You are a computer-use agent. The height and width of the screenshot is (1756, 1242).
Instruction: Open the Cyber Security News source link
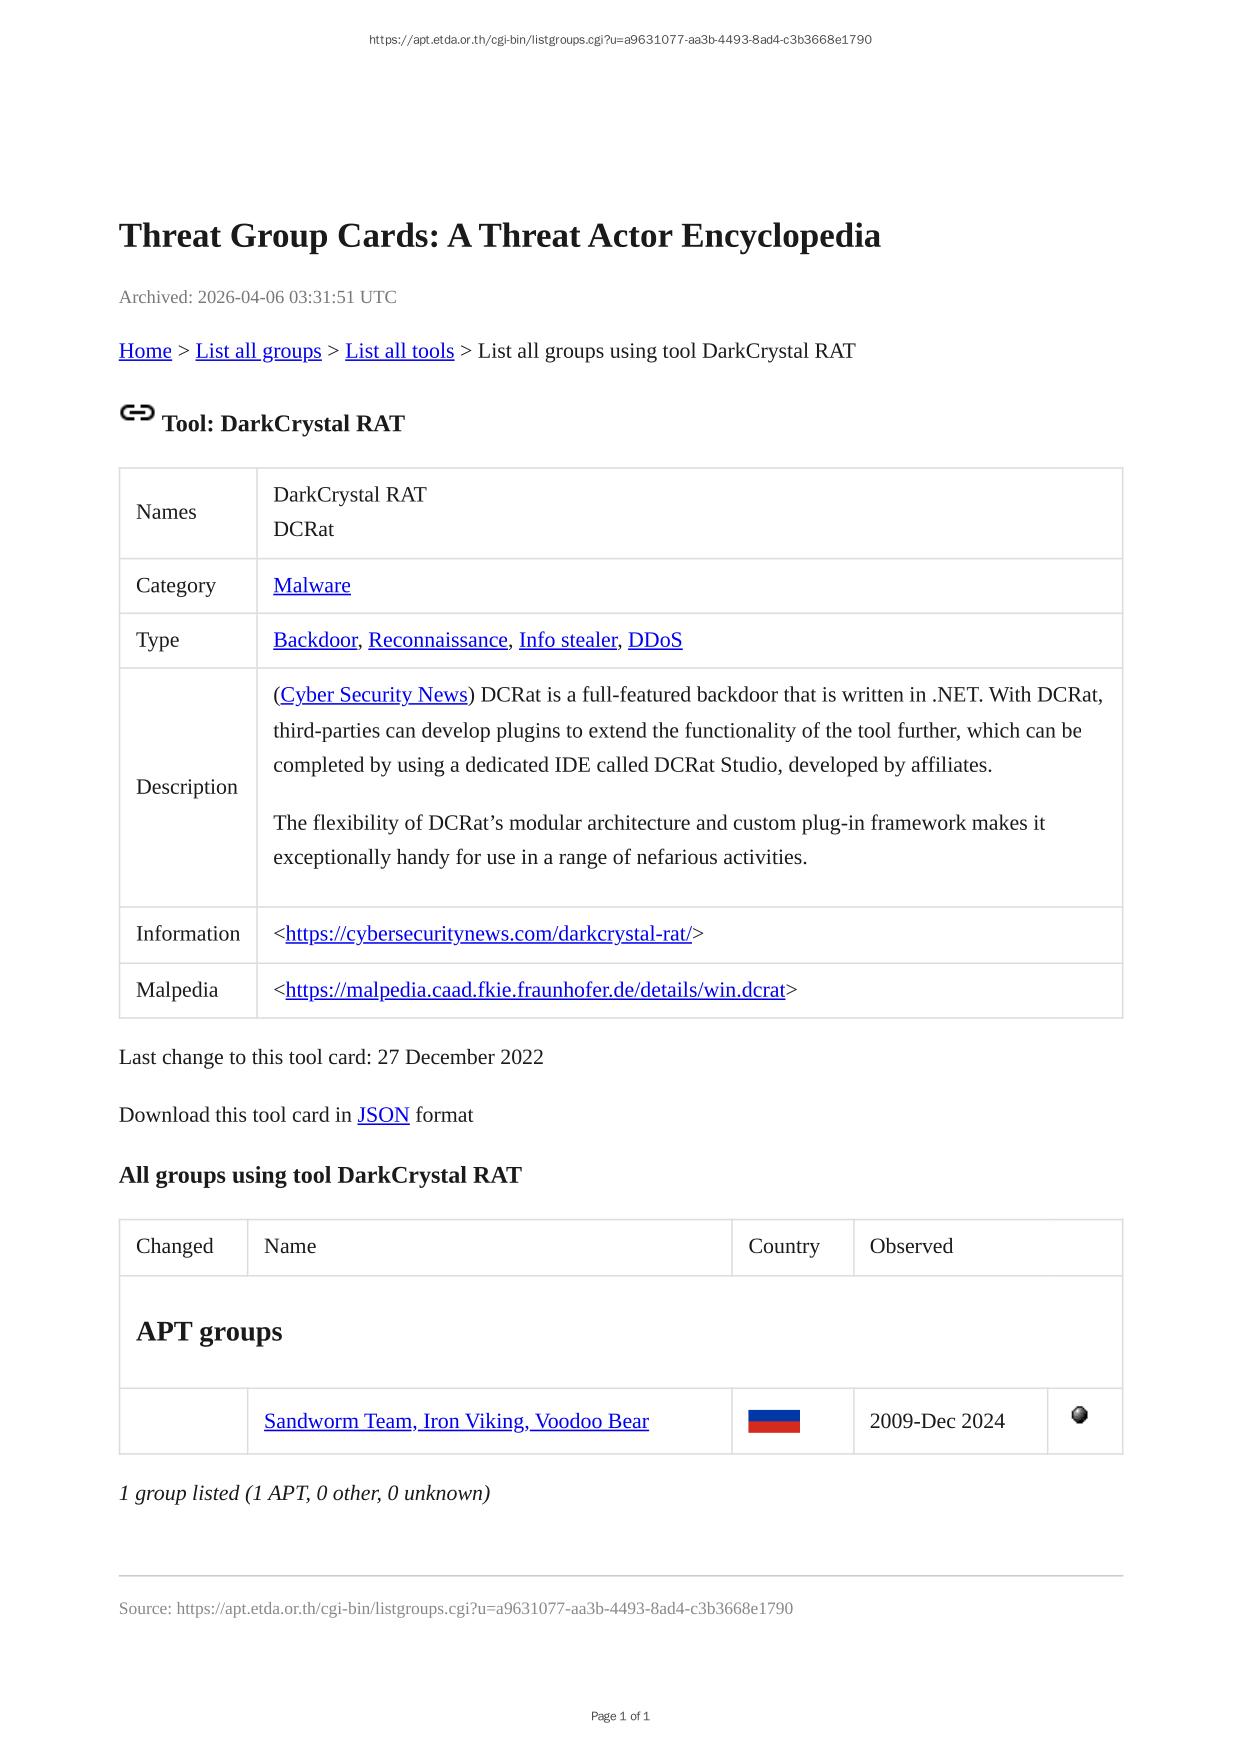pos(374,695)
